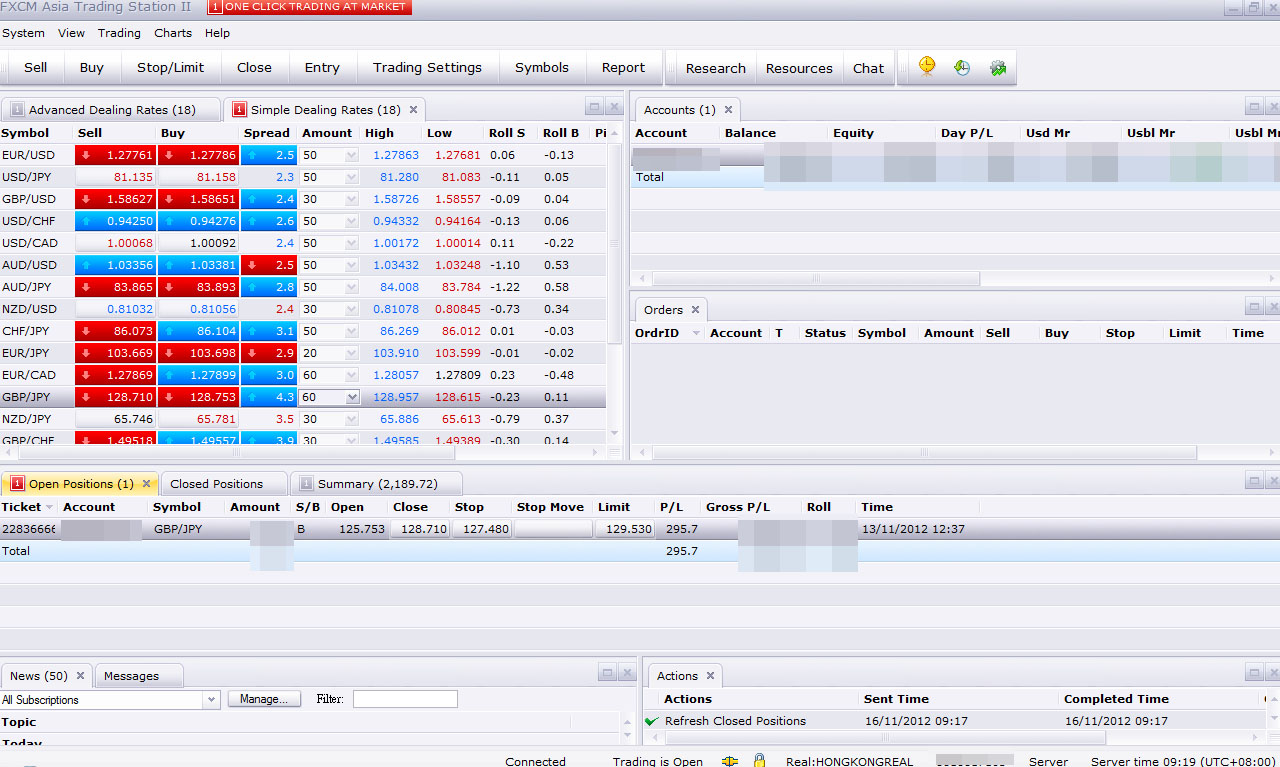Click the green checkmark beside Refresh Closed Positions
The image size is (1280, 767).
652,721
